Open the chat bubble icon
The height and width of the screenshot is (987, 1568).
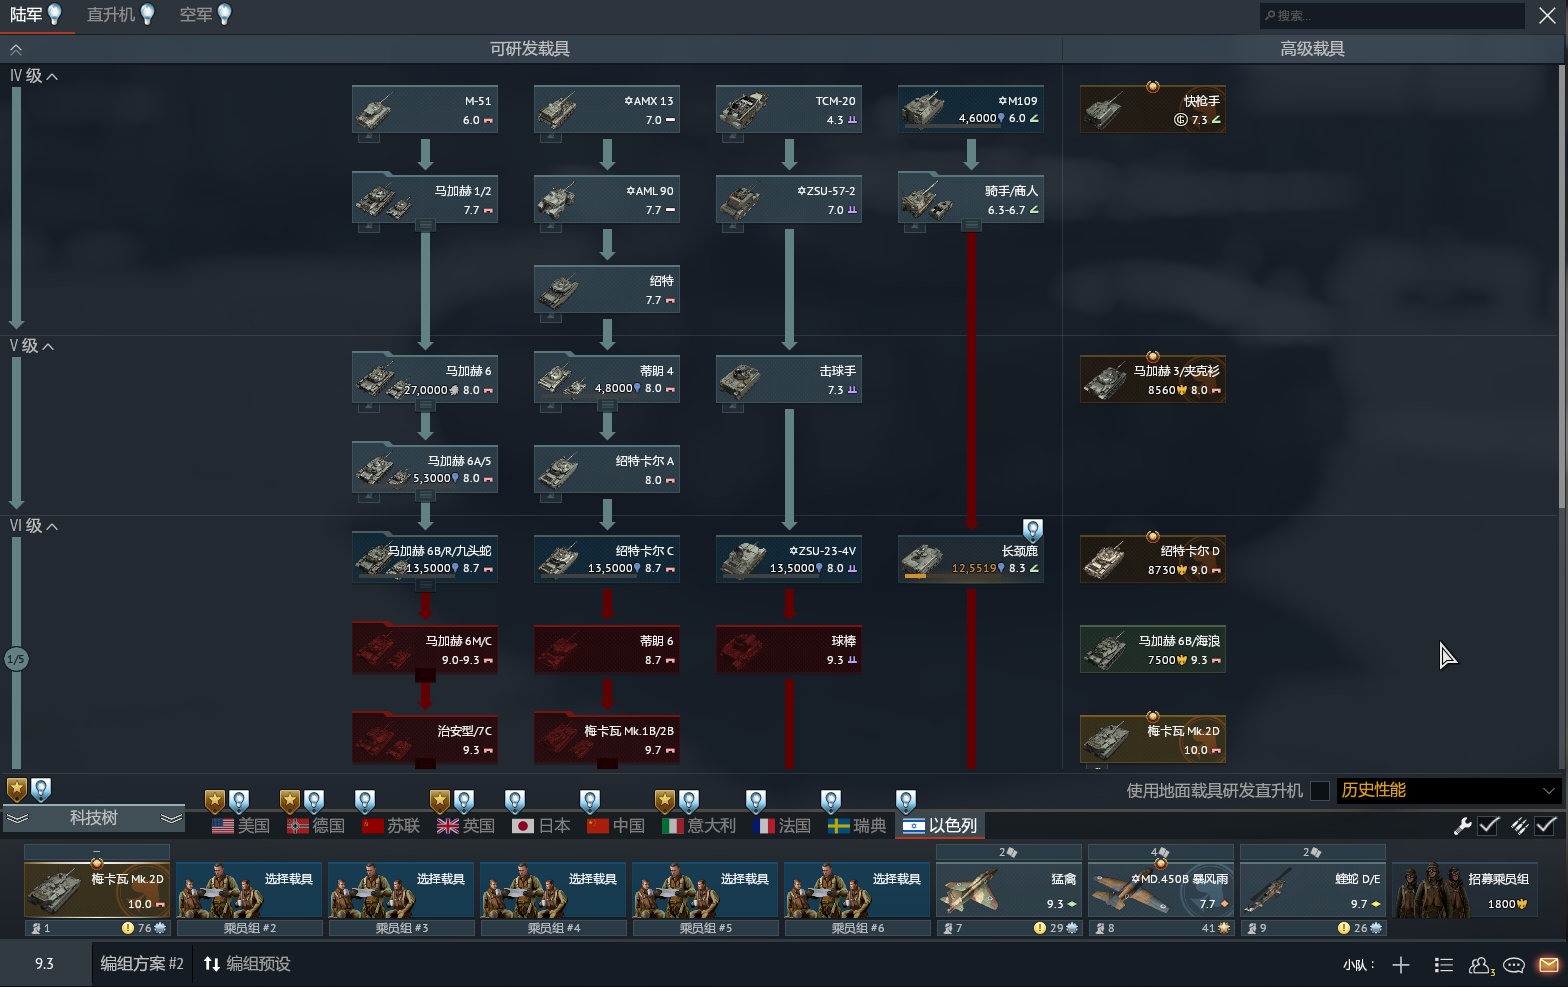tap(1514, 965)
